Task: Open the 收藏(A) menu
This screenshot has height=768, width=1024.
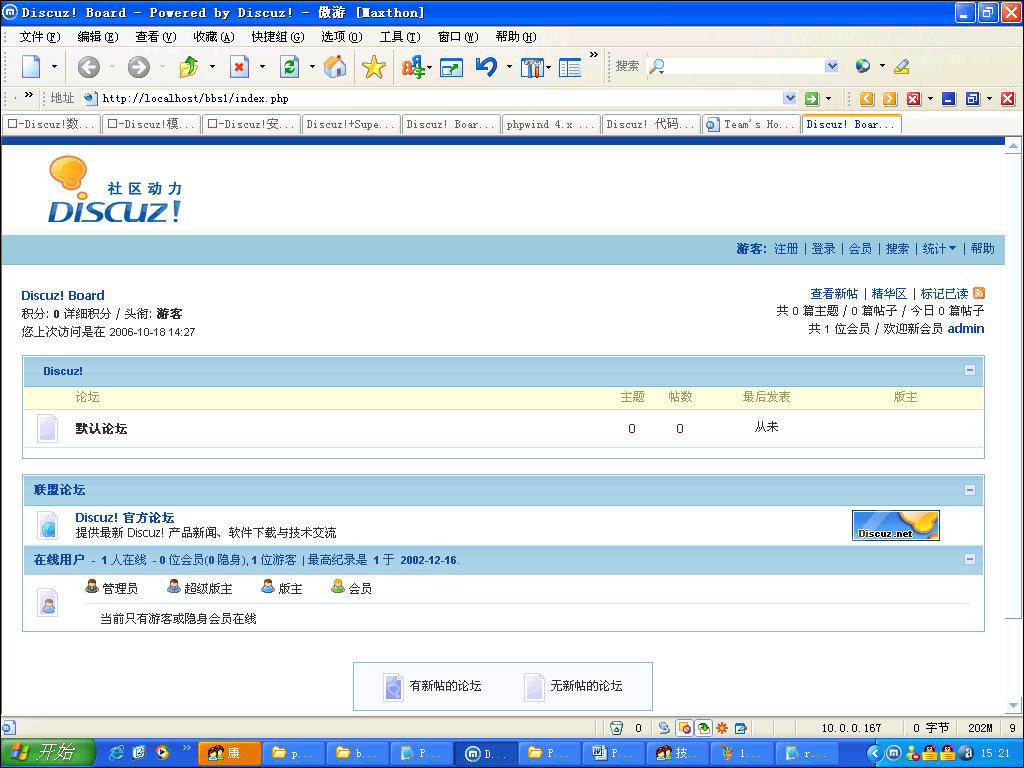Action: 214,37
